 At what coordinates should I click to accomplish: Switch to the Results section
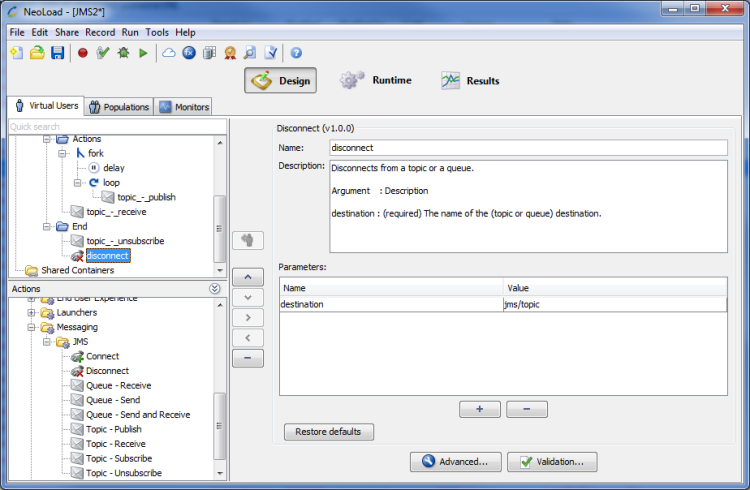[x=470, y=80]
